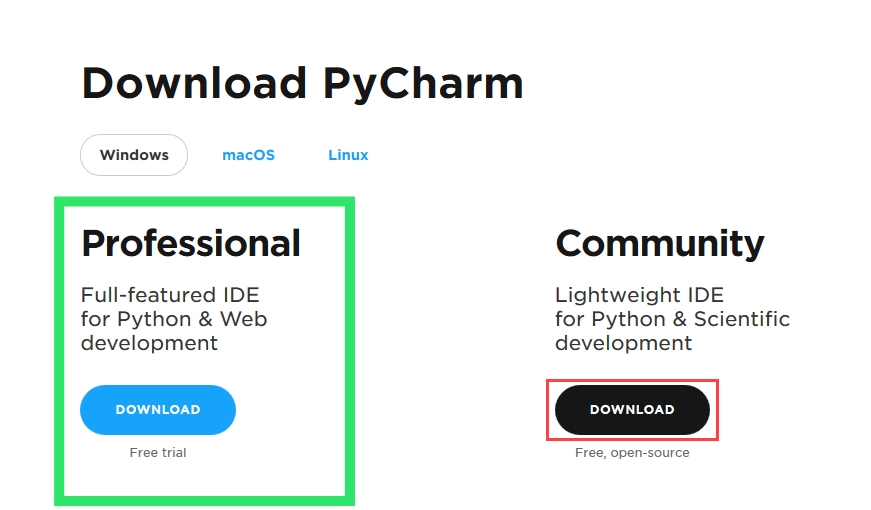This screenshot has width=871, height=510.
Task: Click the blue Professional Download button
Action: pos(158,410)
